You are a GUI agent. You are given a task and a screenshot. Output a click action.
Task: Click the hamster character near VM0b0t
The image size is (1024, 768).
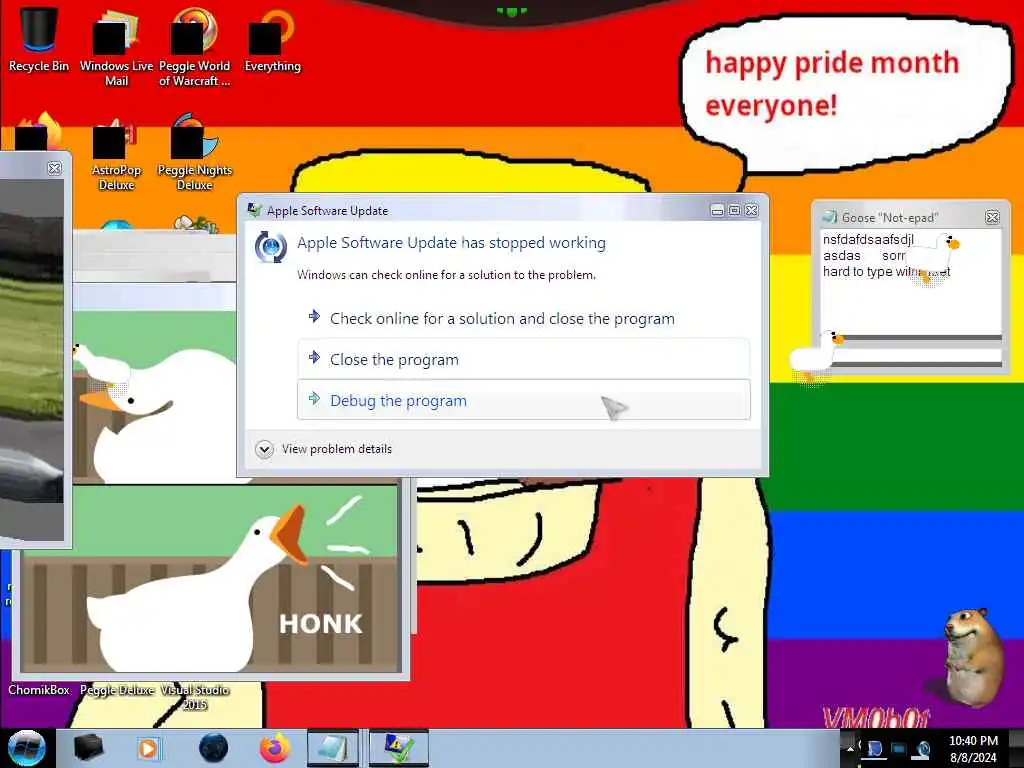coord(973,658)
